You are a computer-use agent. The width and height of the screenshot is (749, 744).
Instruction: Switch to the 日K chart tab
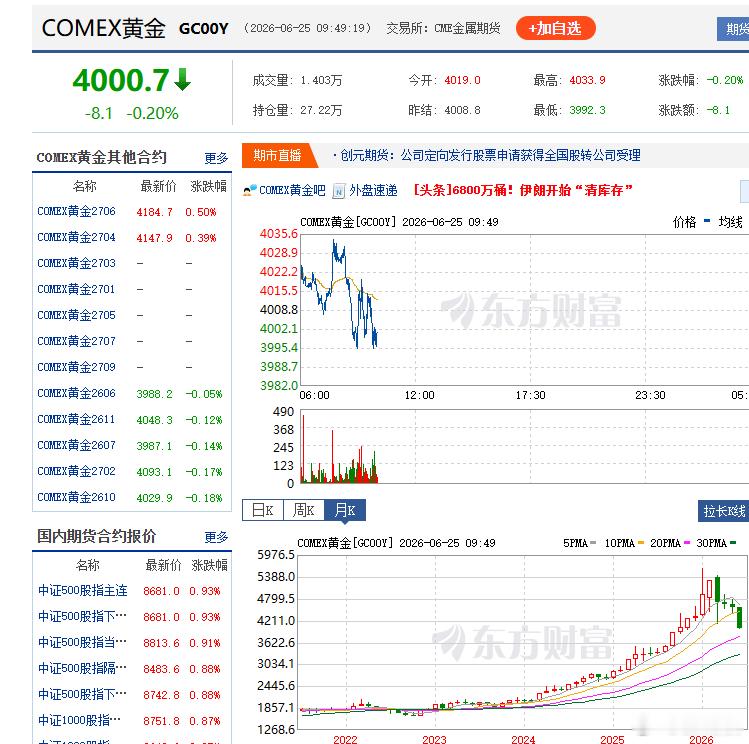click(x=263, y=510)
